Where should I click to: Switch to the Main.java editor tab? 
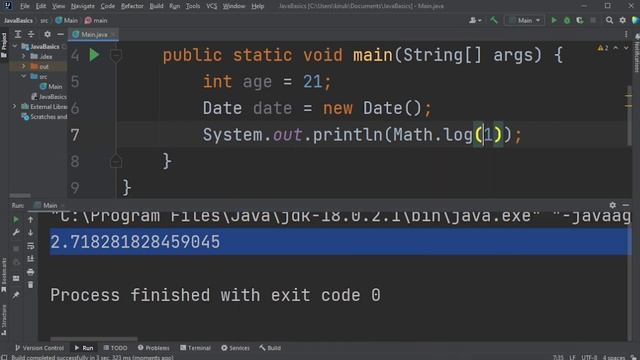click(94, 34)
